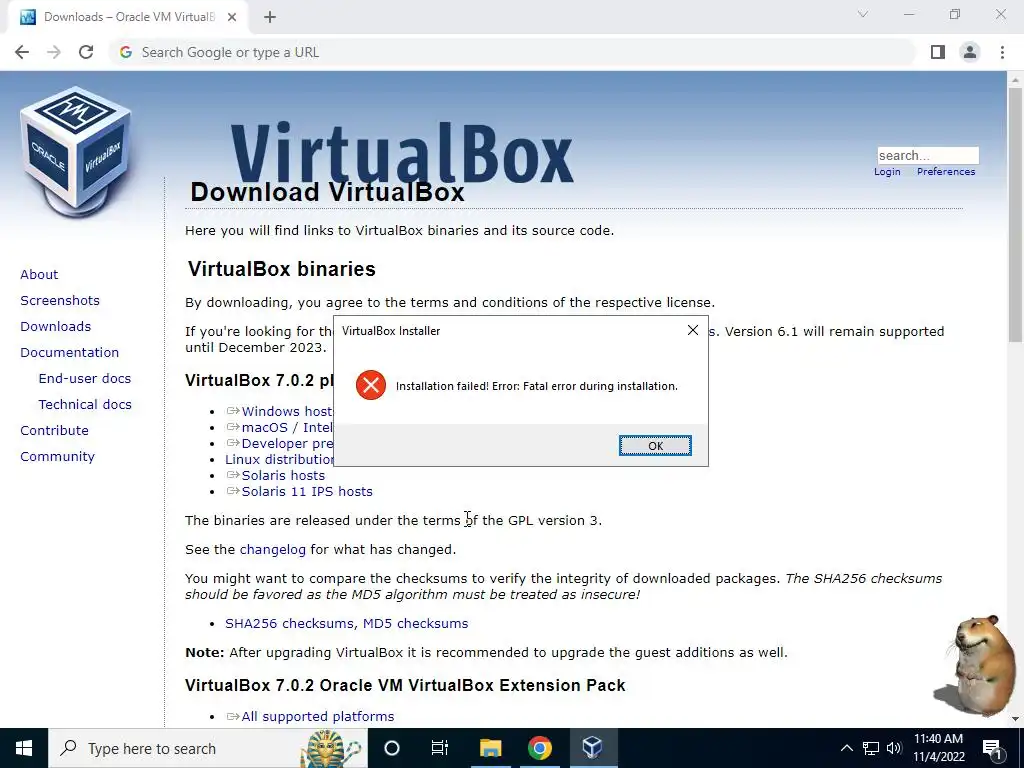Go back to the previous browser page
This screenshot has height=768, width=1024.
pos(22,52)
